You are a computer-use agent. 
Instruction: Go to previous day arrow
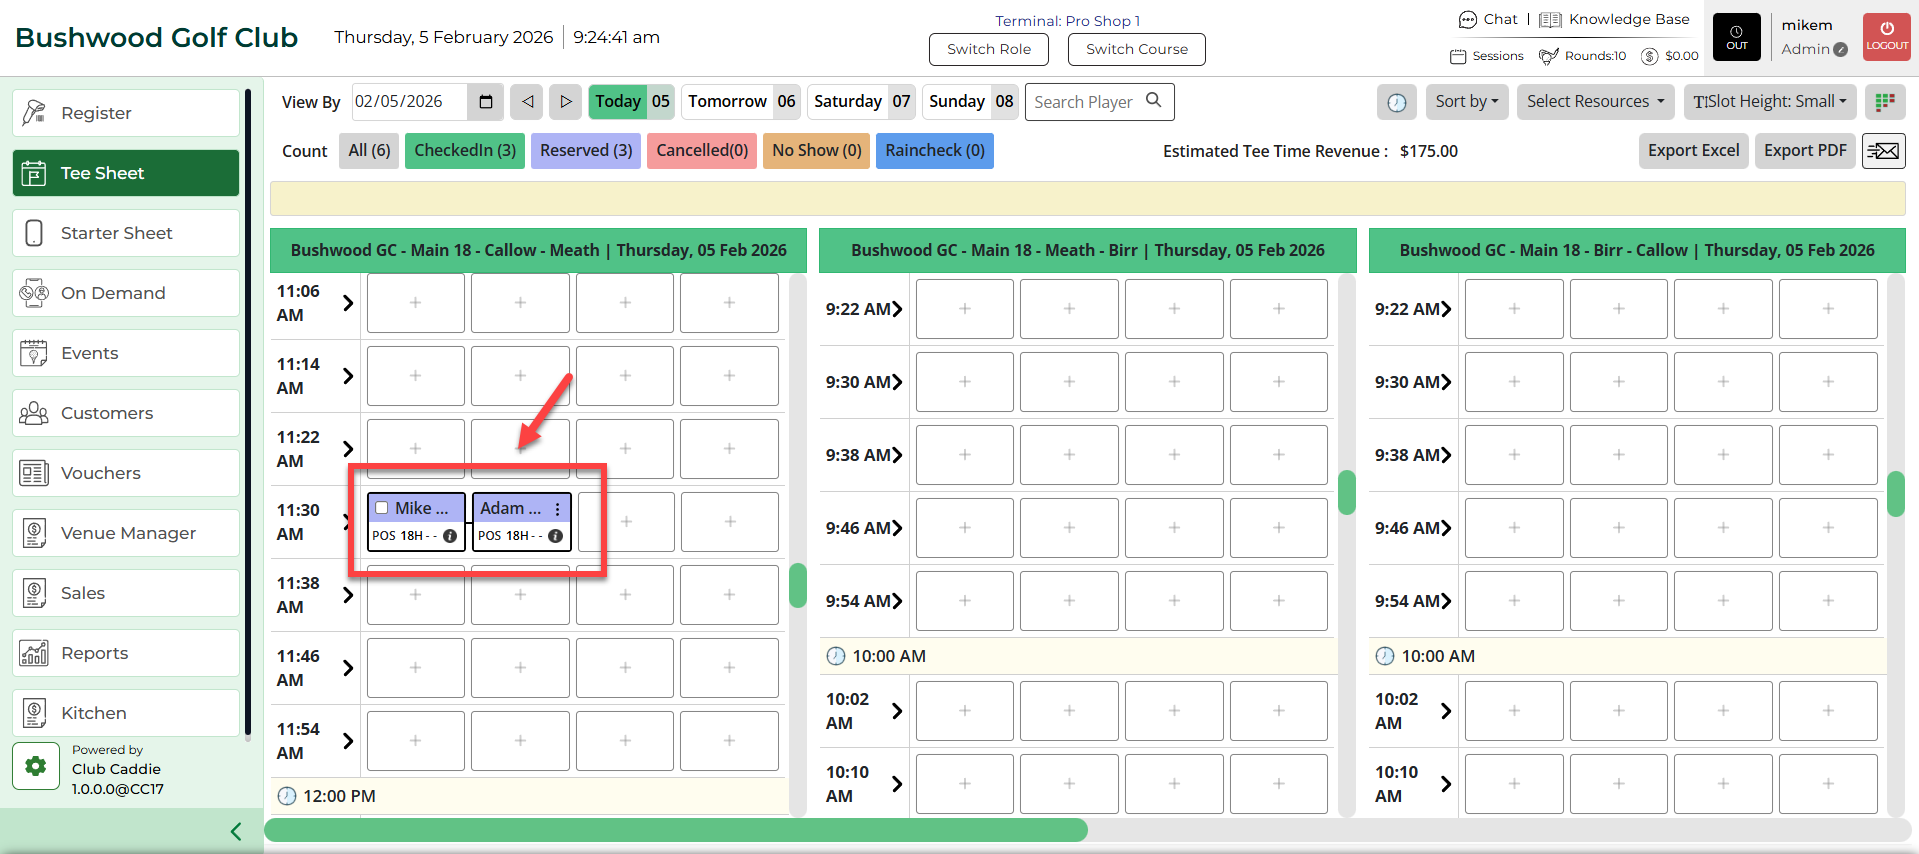pyautogui.click(x=527, y=102)
